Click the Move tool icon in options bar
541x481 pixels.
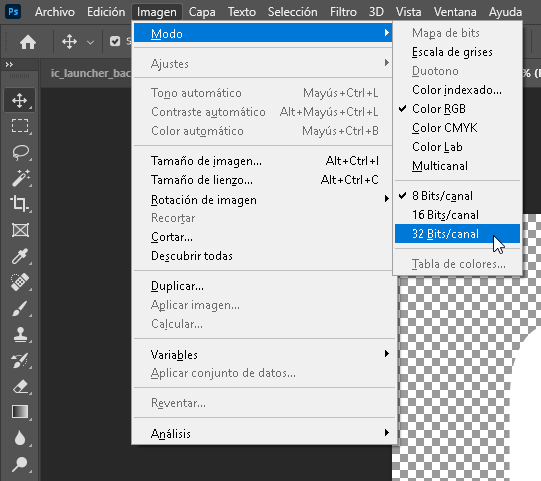click(69, 42)
